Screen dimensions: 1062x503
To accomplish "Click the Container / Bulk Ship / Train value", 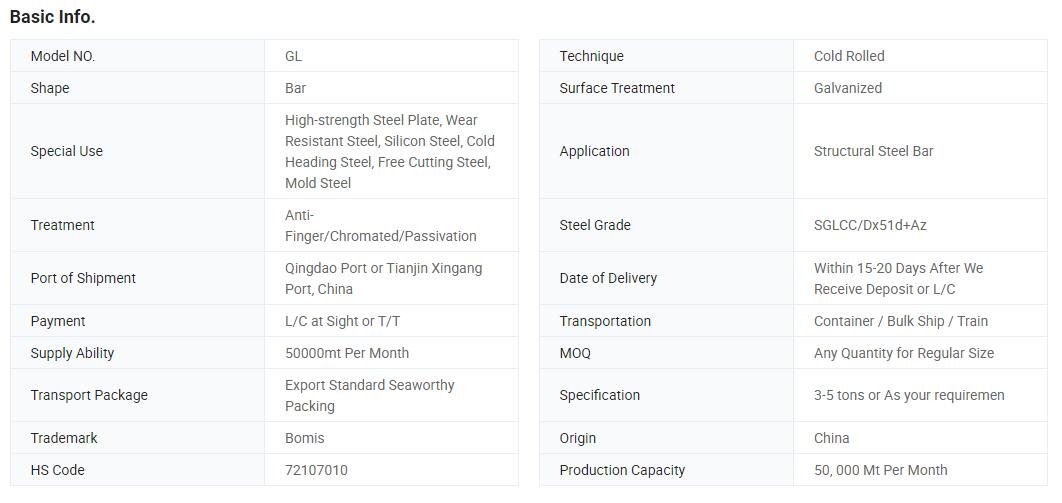I will pos(900,321).
